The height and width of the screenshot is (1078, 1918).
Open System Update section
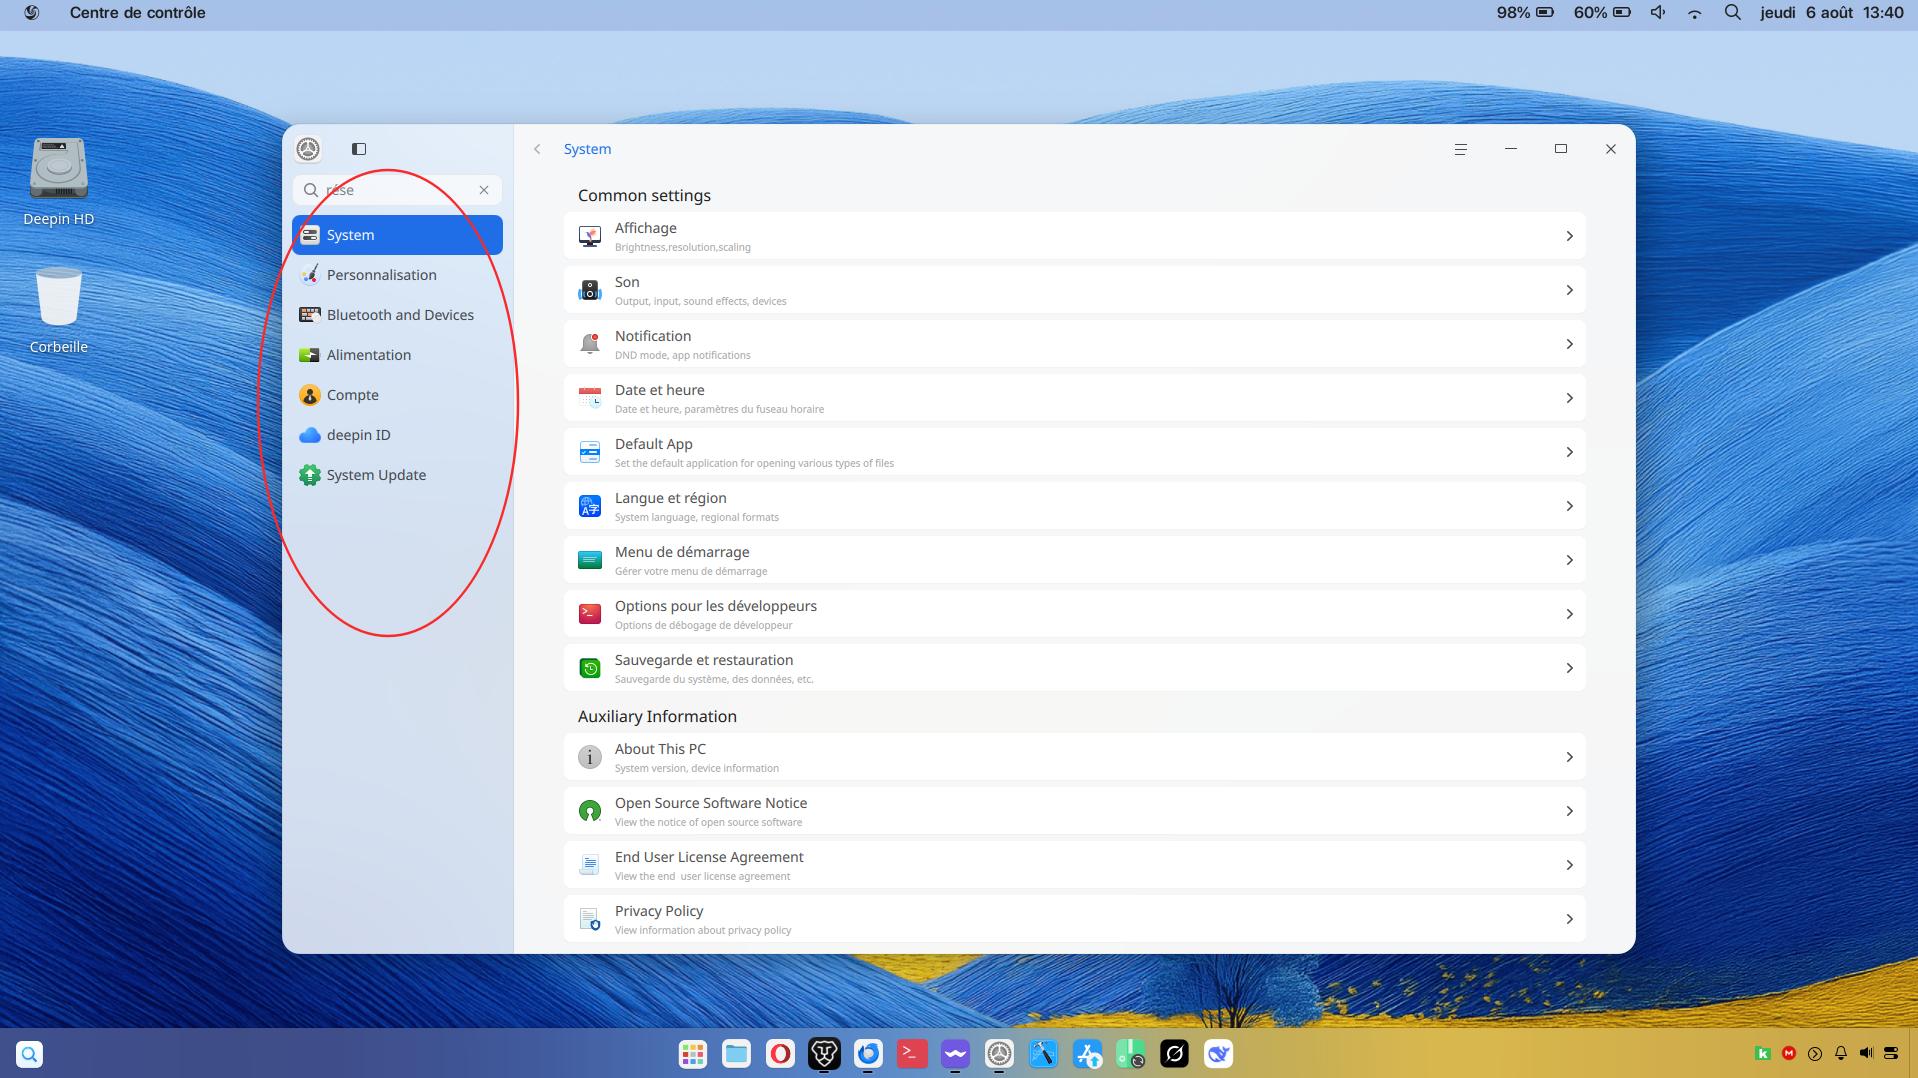[x=397, y=475]
